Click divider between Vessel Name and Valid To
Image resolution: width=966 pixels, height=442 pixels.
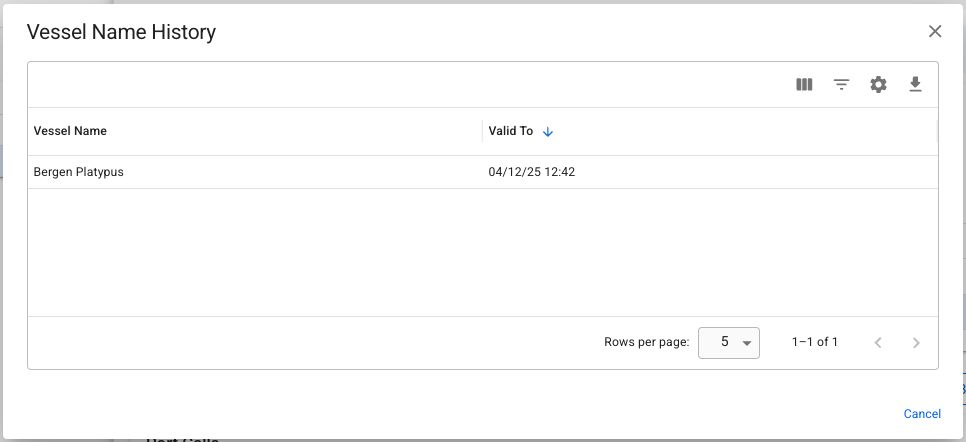coord(482,131)
